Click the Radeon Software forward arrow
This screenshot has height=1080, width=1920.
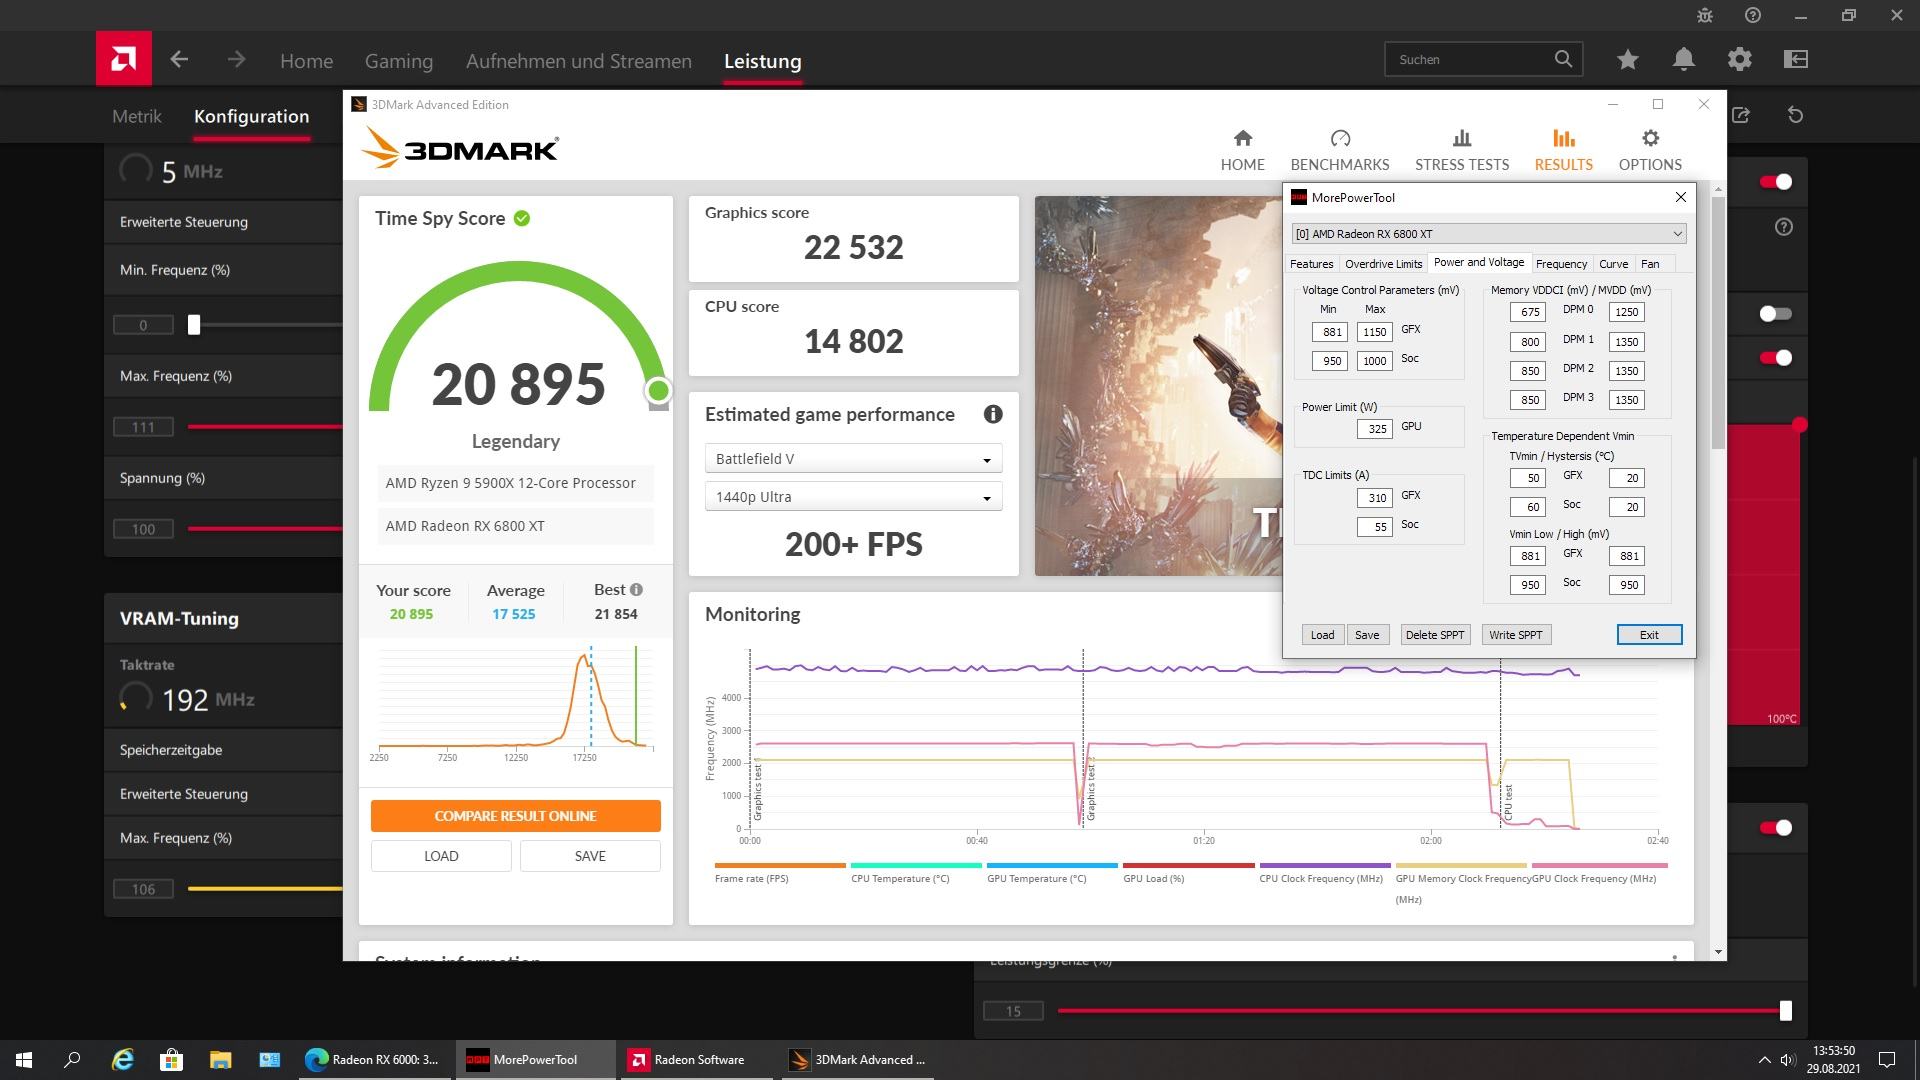click(x=236, y=60)
